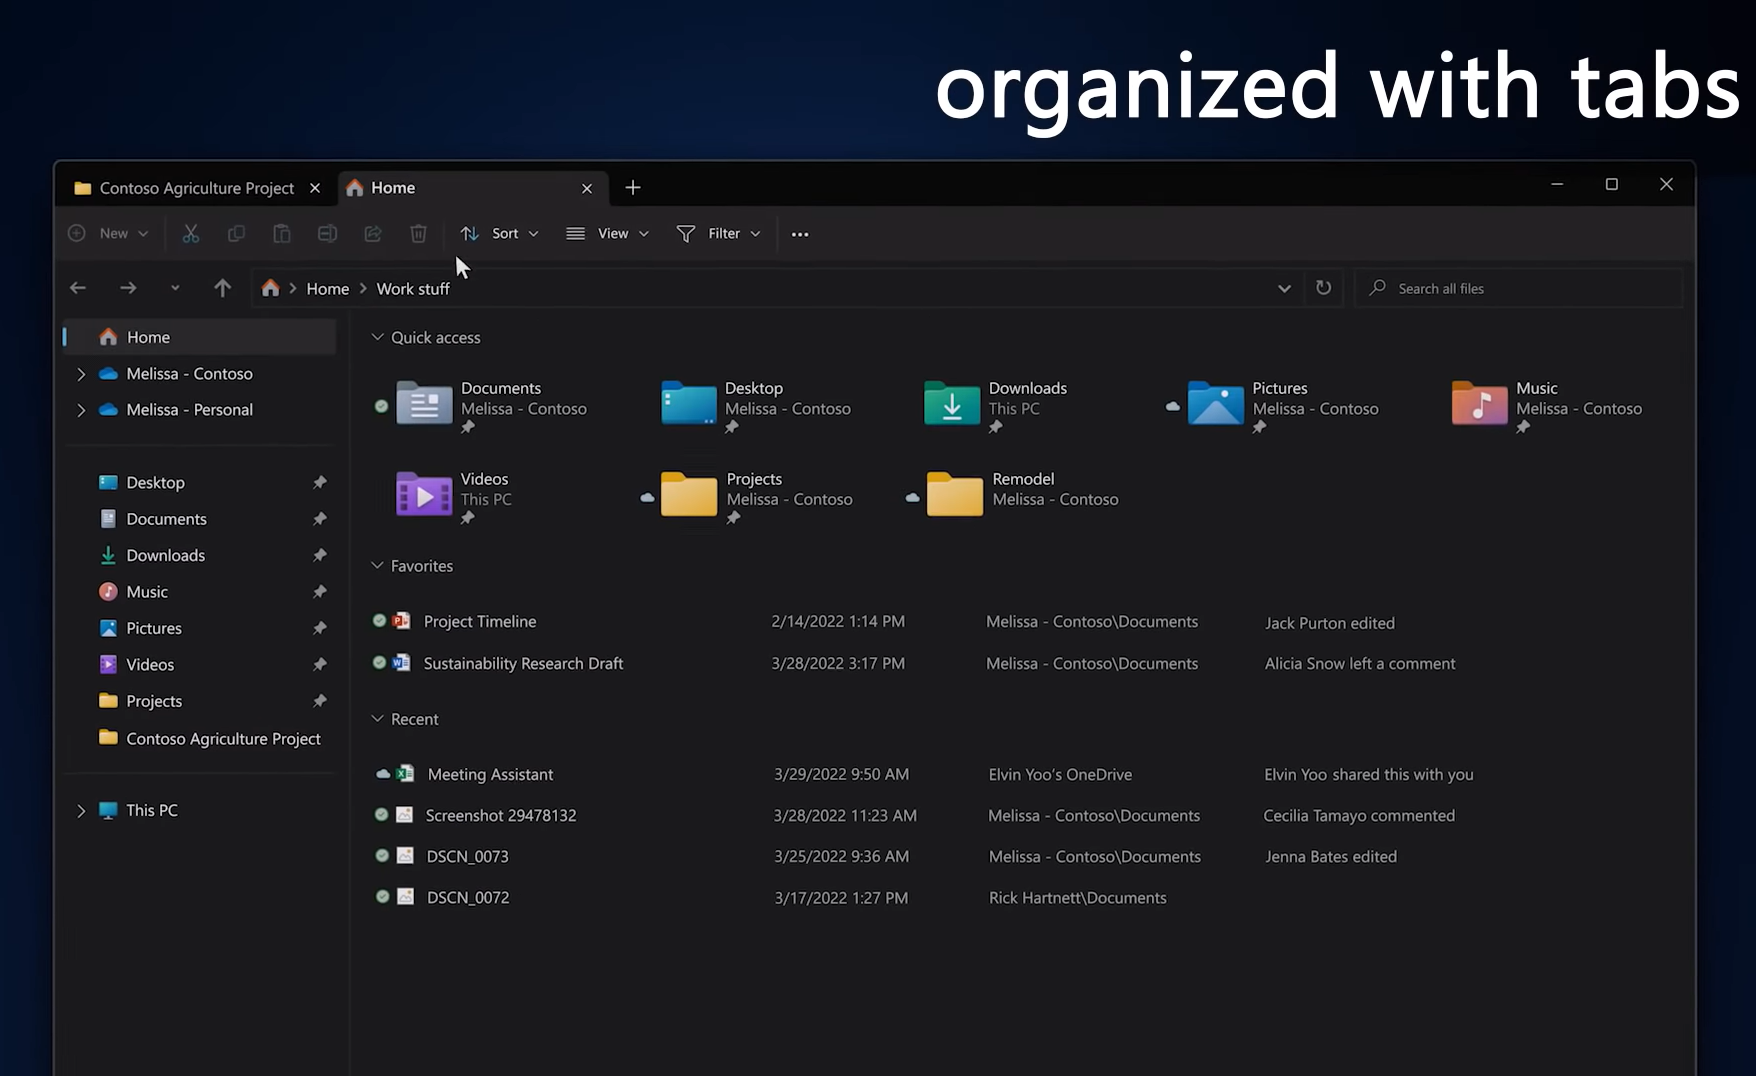Image resolution: width=1756 pixels, height=1076 pixels.
Task: Click the Copy icon in toolbar
Action: (236, 234)
